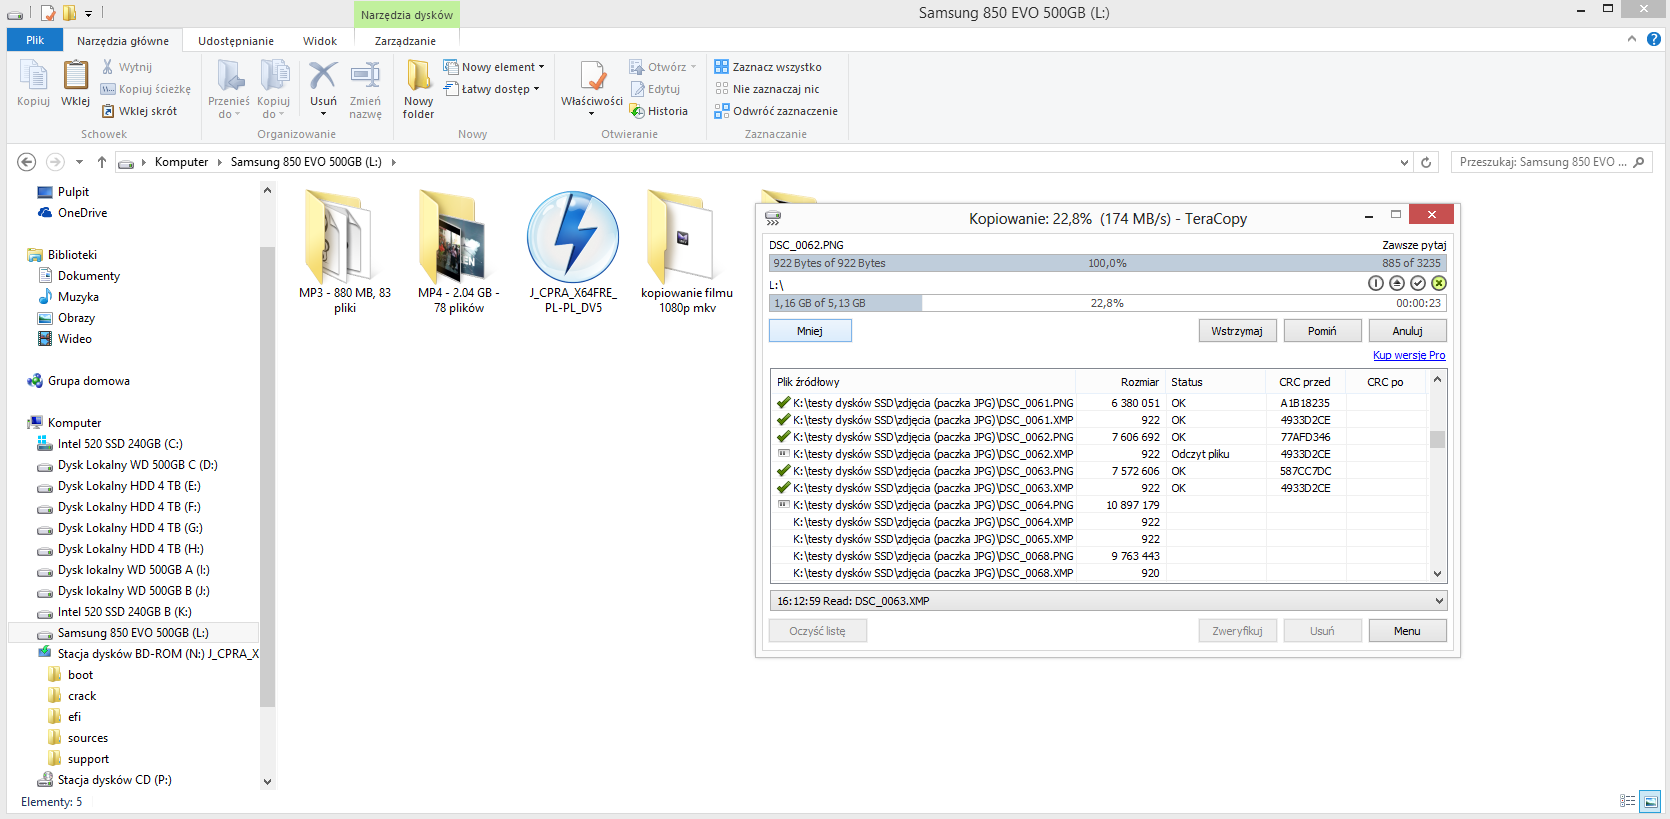Click the Kopiuj ribbon icon in Schowek

pos(33,84)
